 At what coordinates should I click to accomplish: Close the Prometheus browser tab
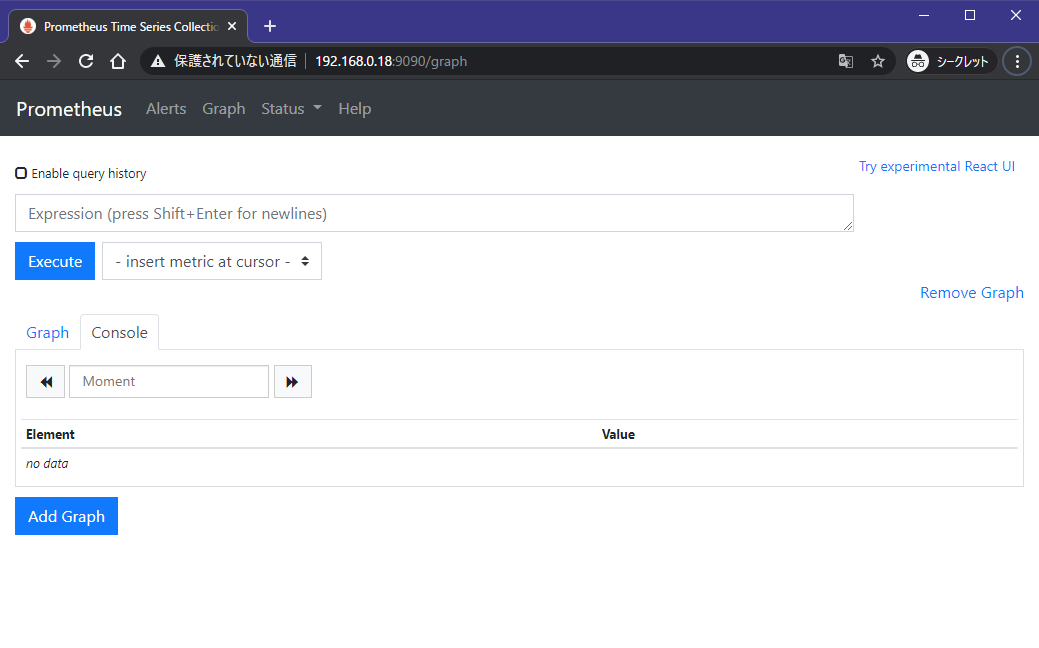232,27
